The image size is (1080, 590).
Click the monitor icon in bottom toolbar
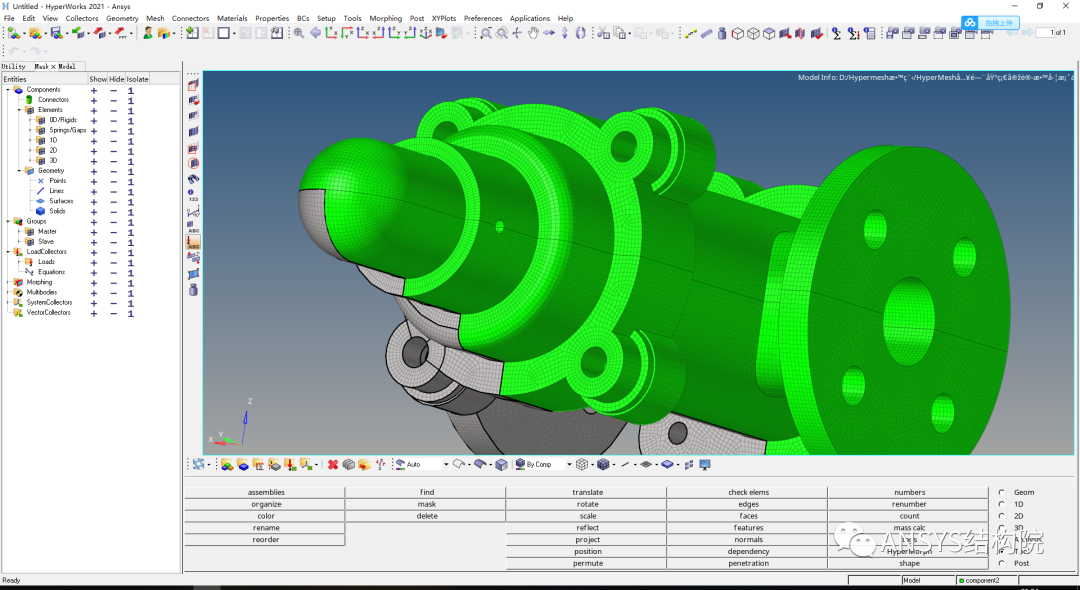[705, 465]
